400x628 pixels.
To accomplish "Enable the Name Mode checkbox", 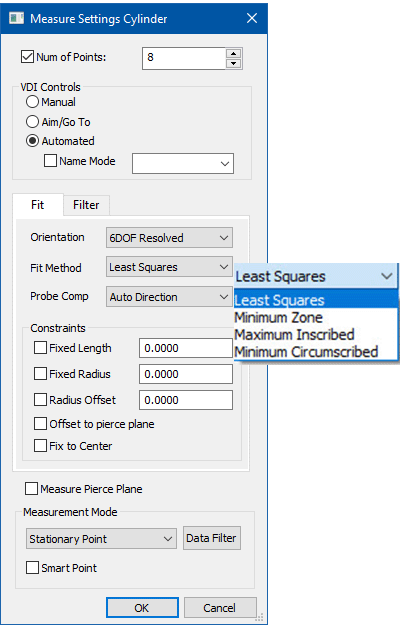I will (x=50, y=161).
